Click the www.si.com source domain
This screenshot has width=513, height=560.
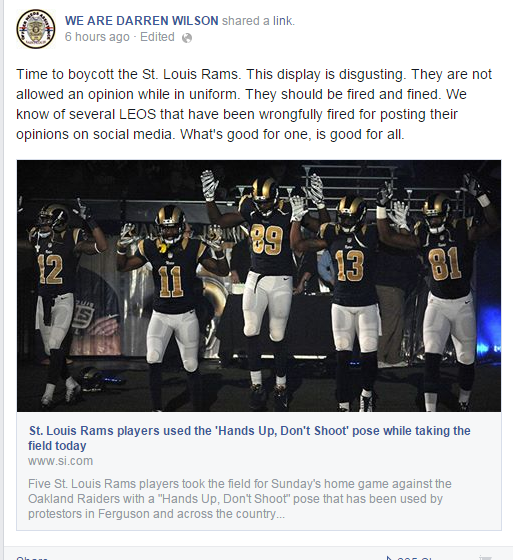tap(60, 461)
